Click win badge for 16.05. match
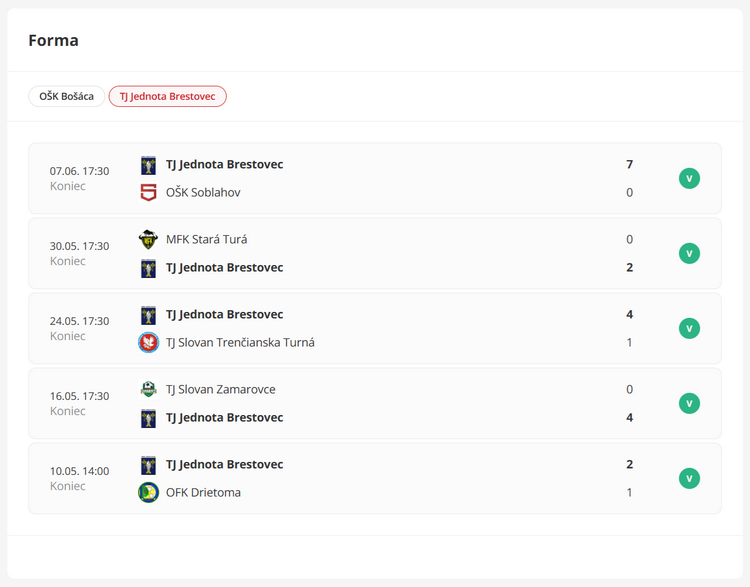750x587 pixels. pos(689,403)
